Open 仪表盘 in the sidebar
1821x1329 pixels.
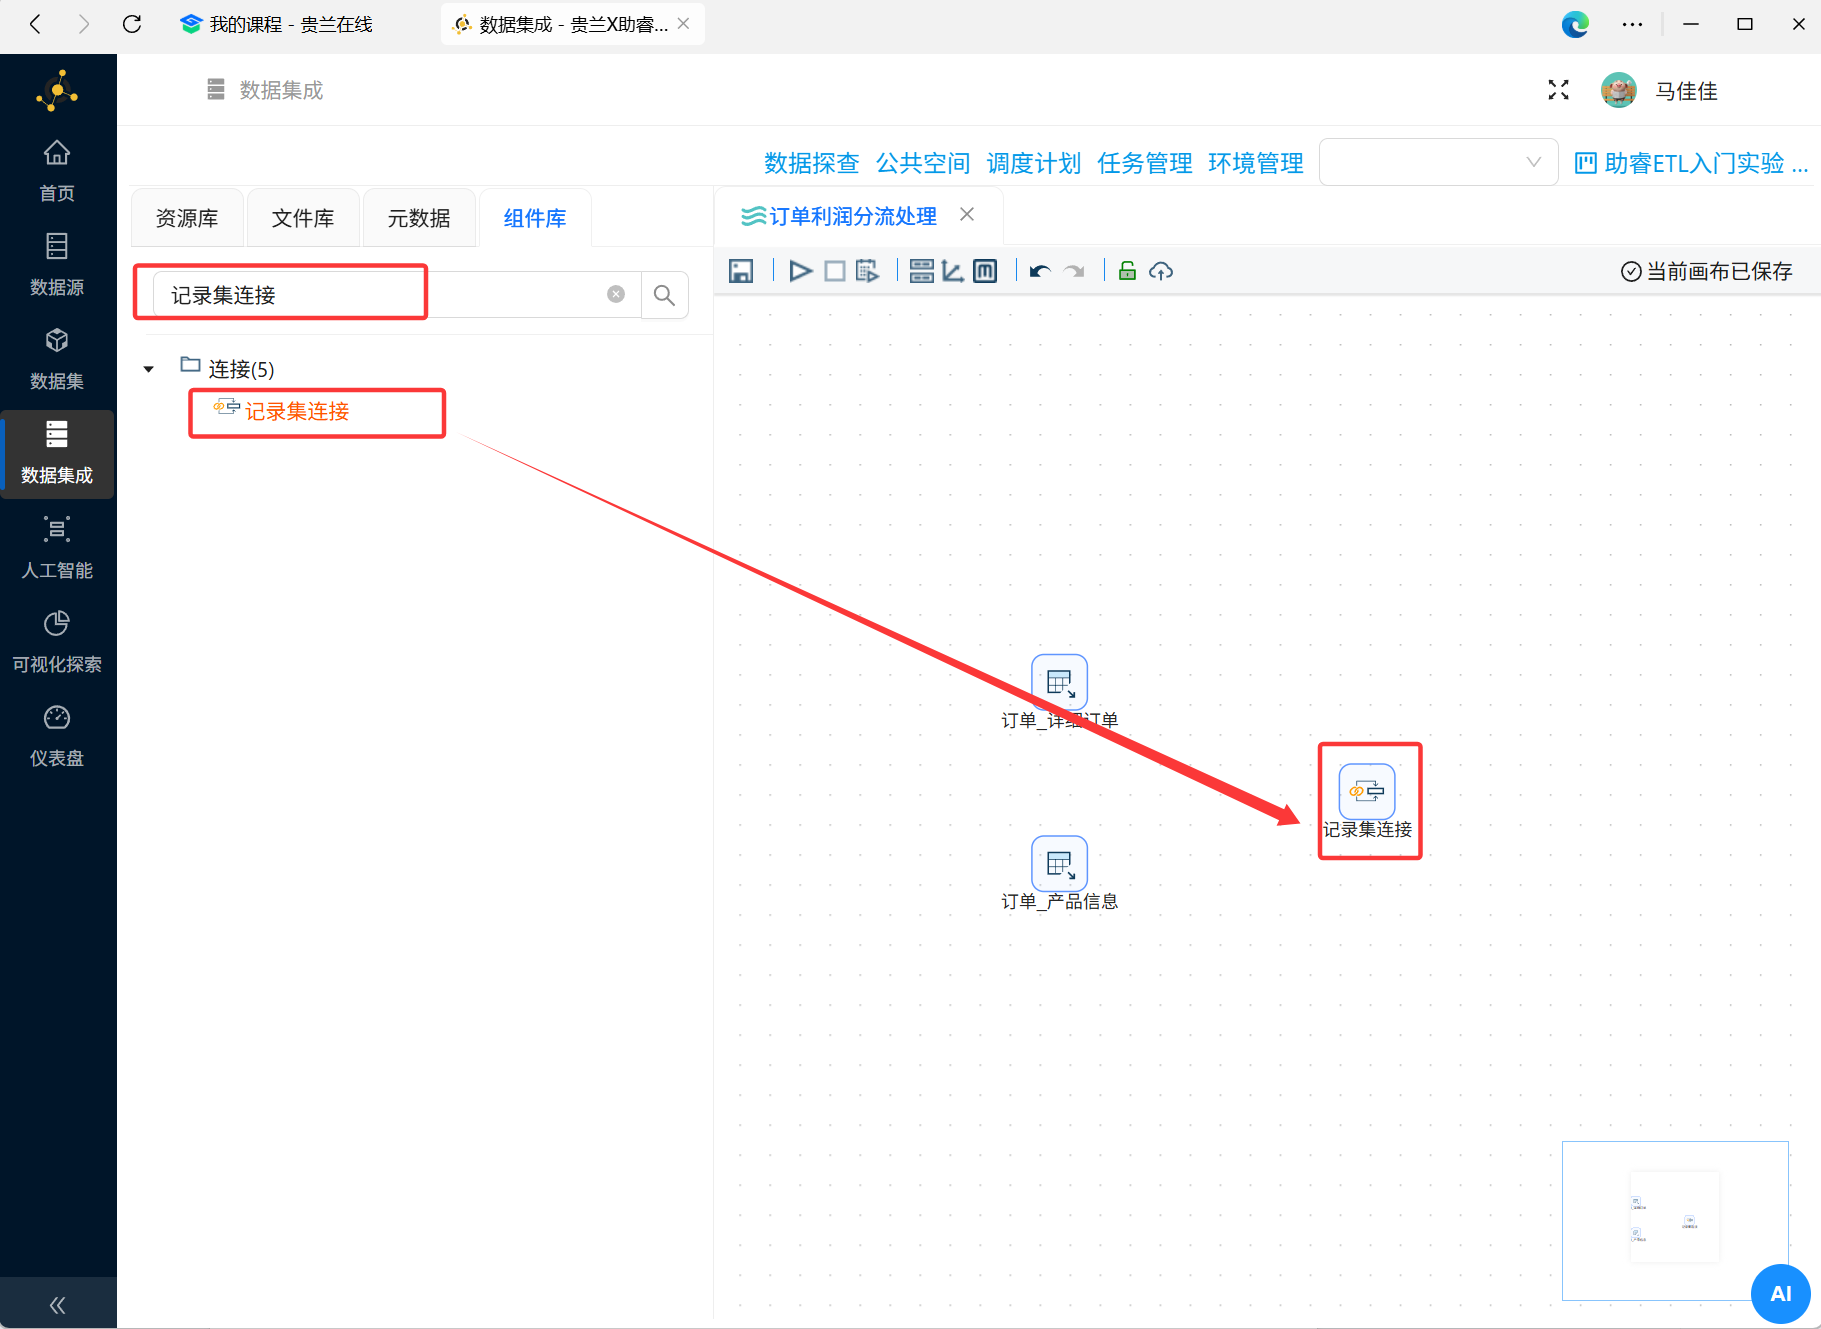point(57,736)
